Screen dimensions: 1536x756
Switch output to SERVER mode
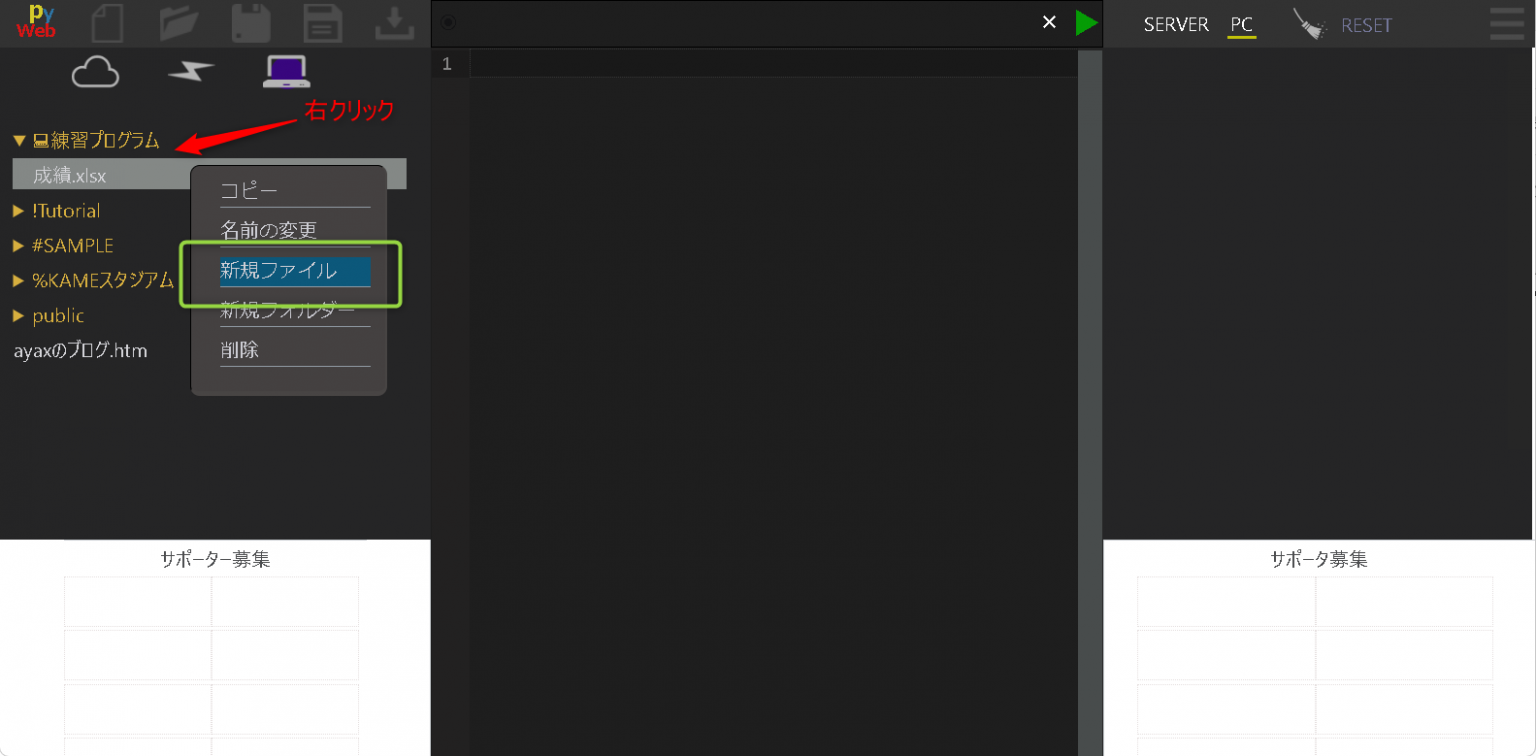point(1176,25)
